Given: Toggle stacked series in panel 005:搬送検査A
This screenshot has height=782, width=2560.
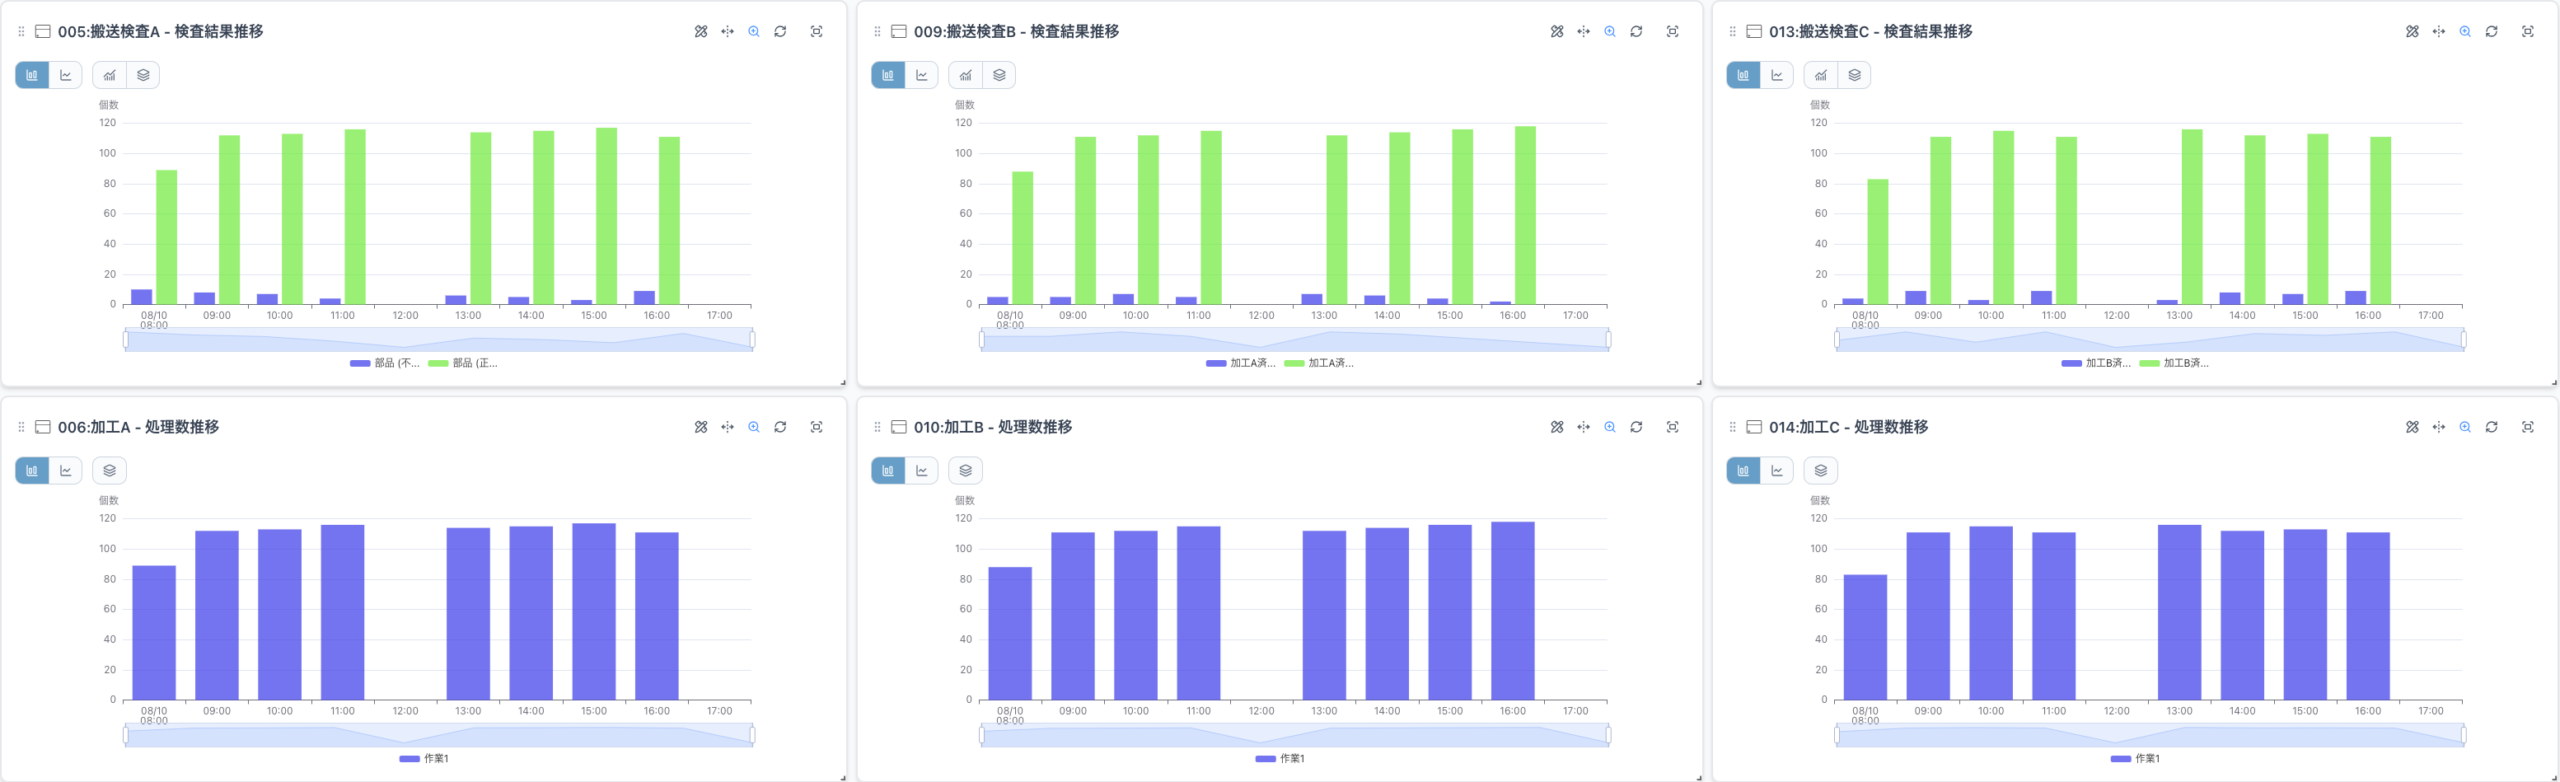Looking at the screenshot, I should [143, 75].
